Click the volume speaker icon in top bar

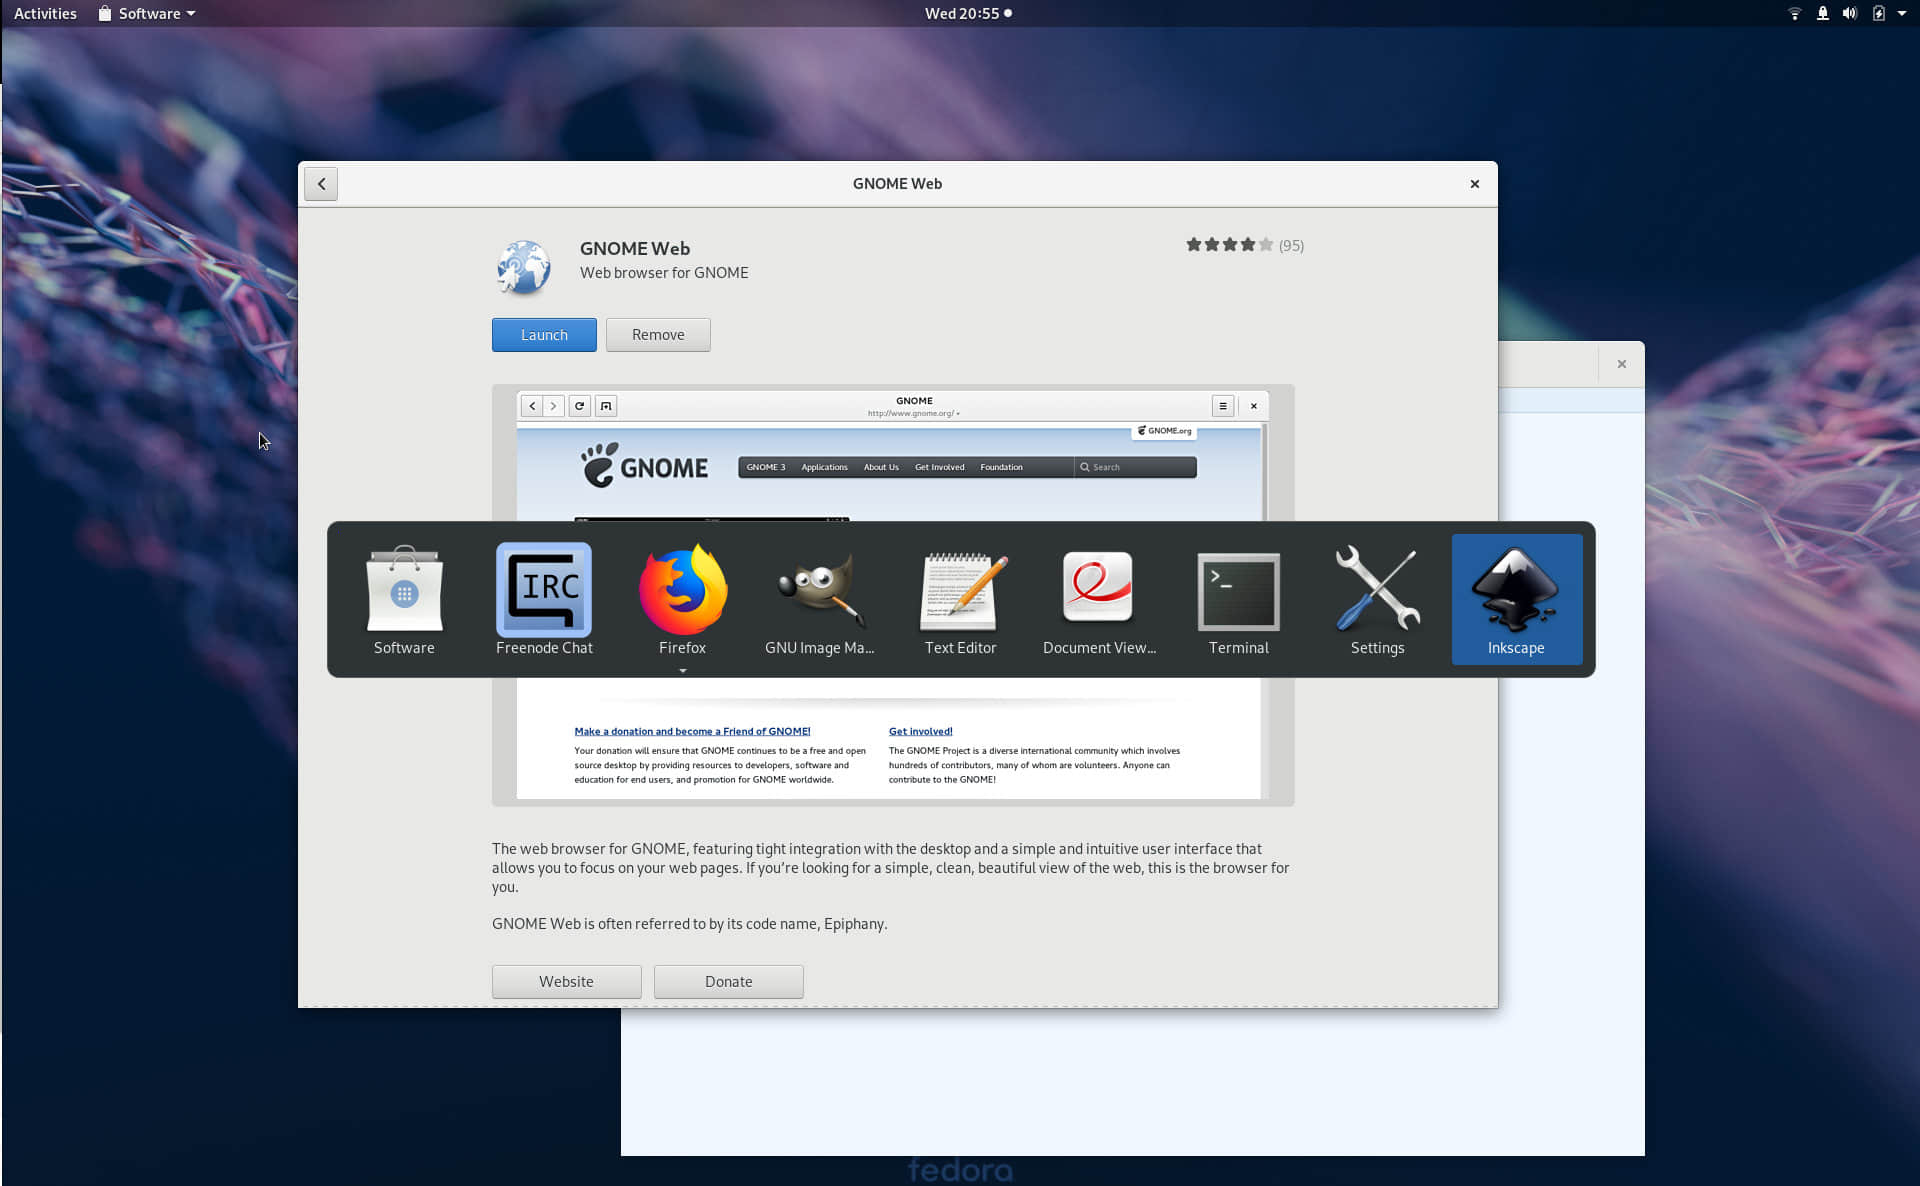(x=1850, y=13)
